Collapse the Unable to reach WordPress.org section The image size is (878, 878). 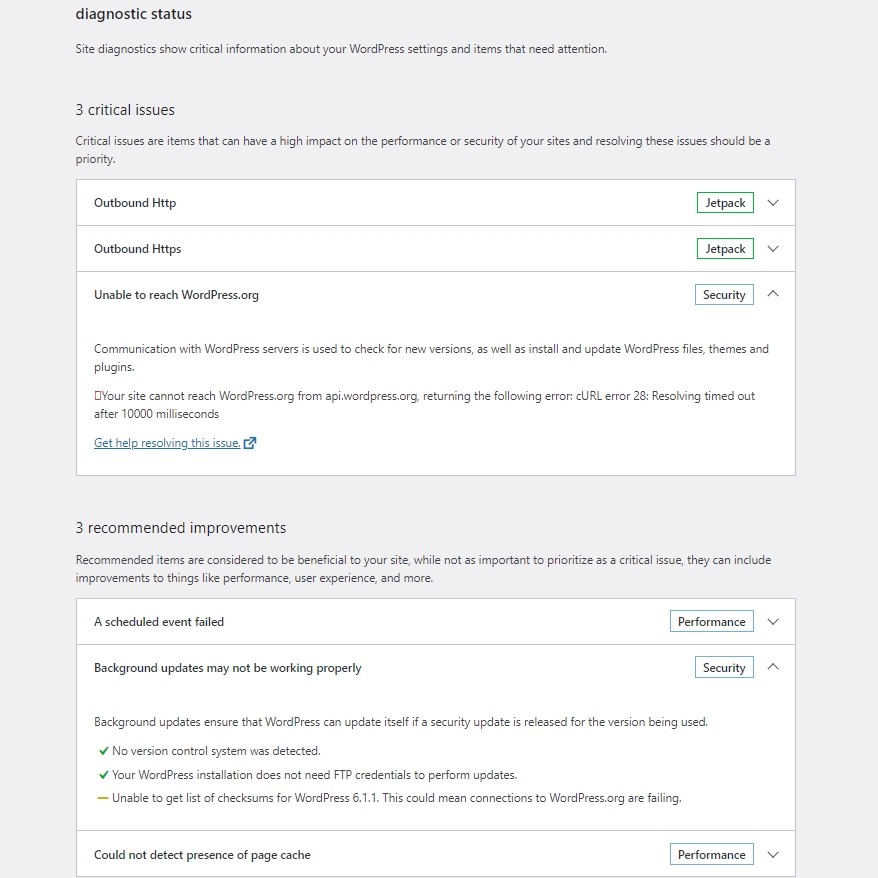click(x=772, y=295)
